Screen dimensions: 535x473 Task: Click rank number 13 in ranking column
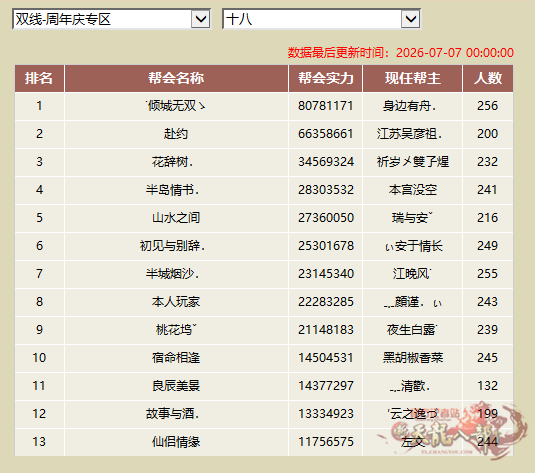pos(39,442)
